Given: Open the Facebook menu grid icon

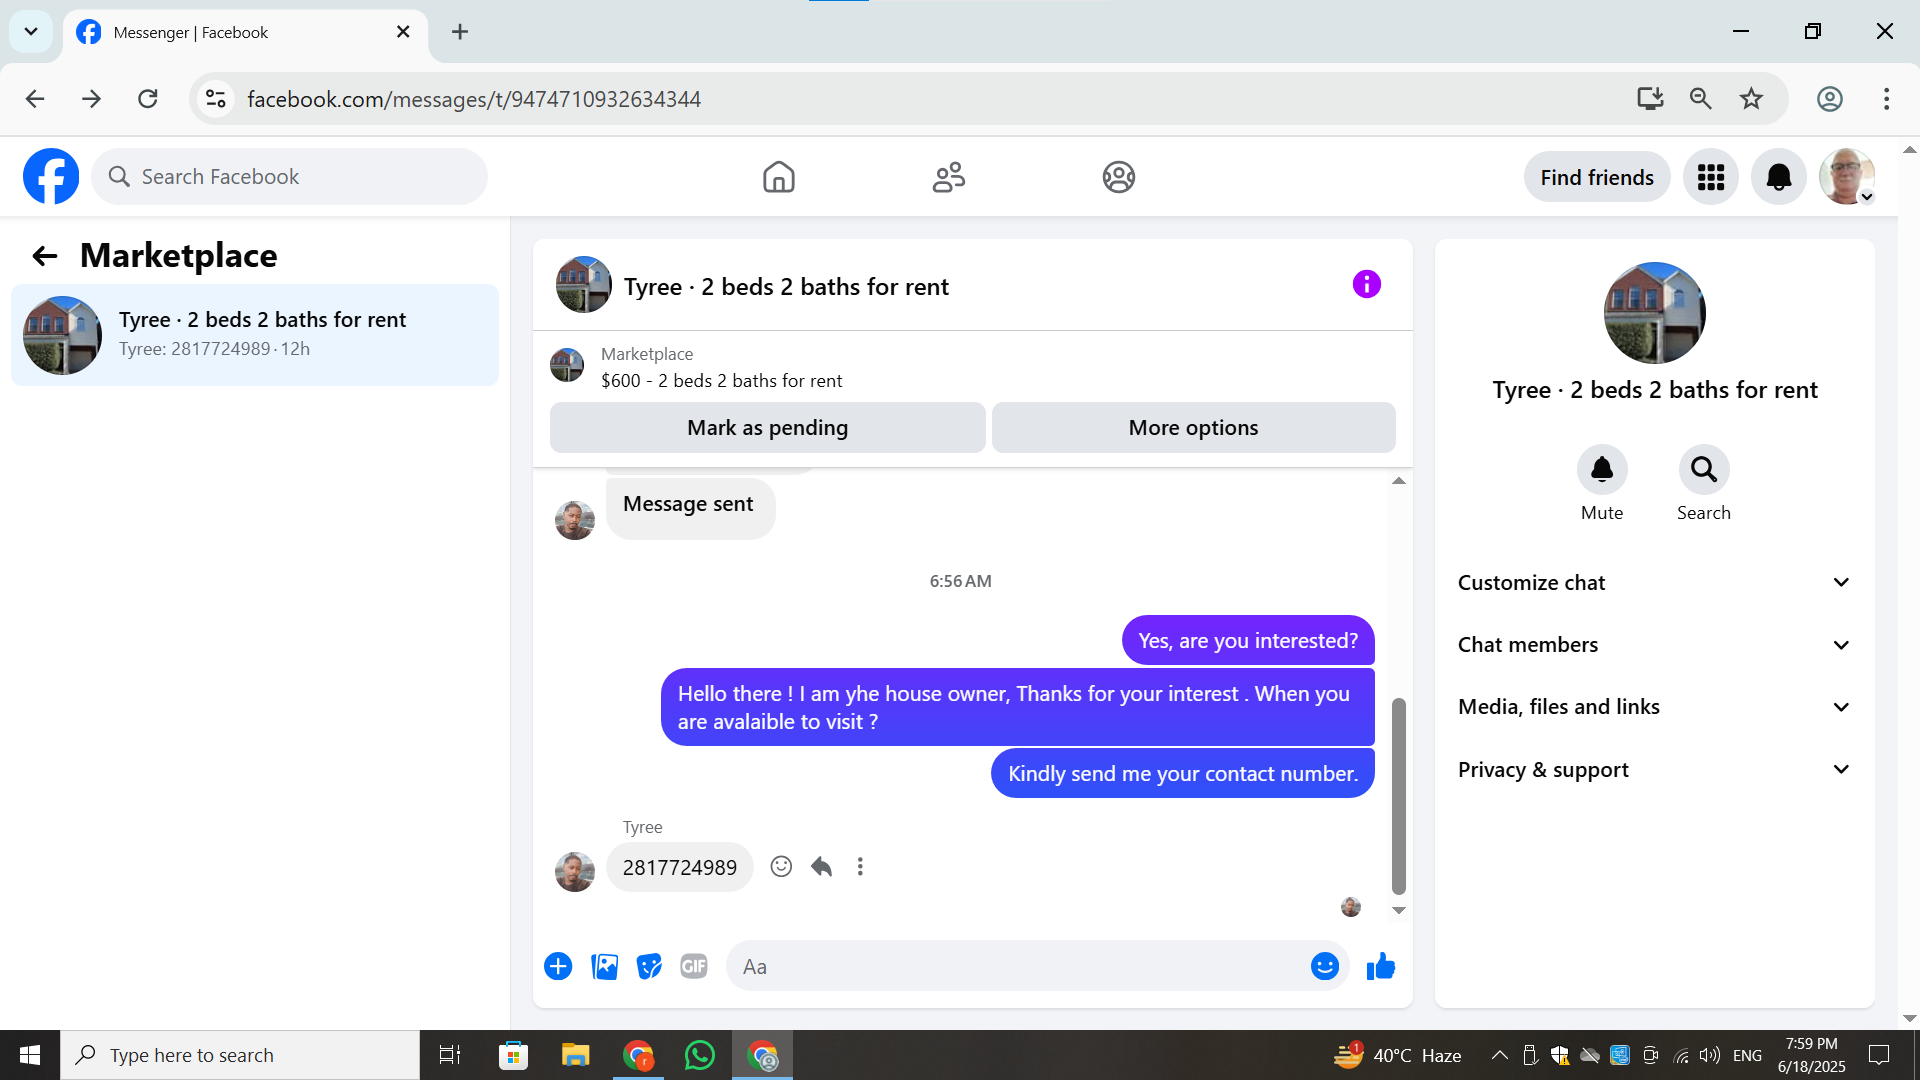Looking at the screenshot, I should coord(1711,177).
